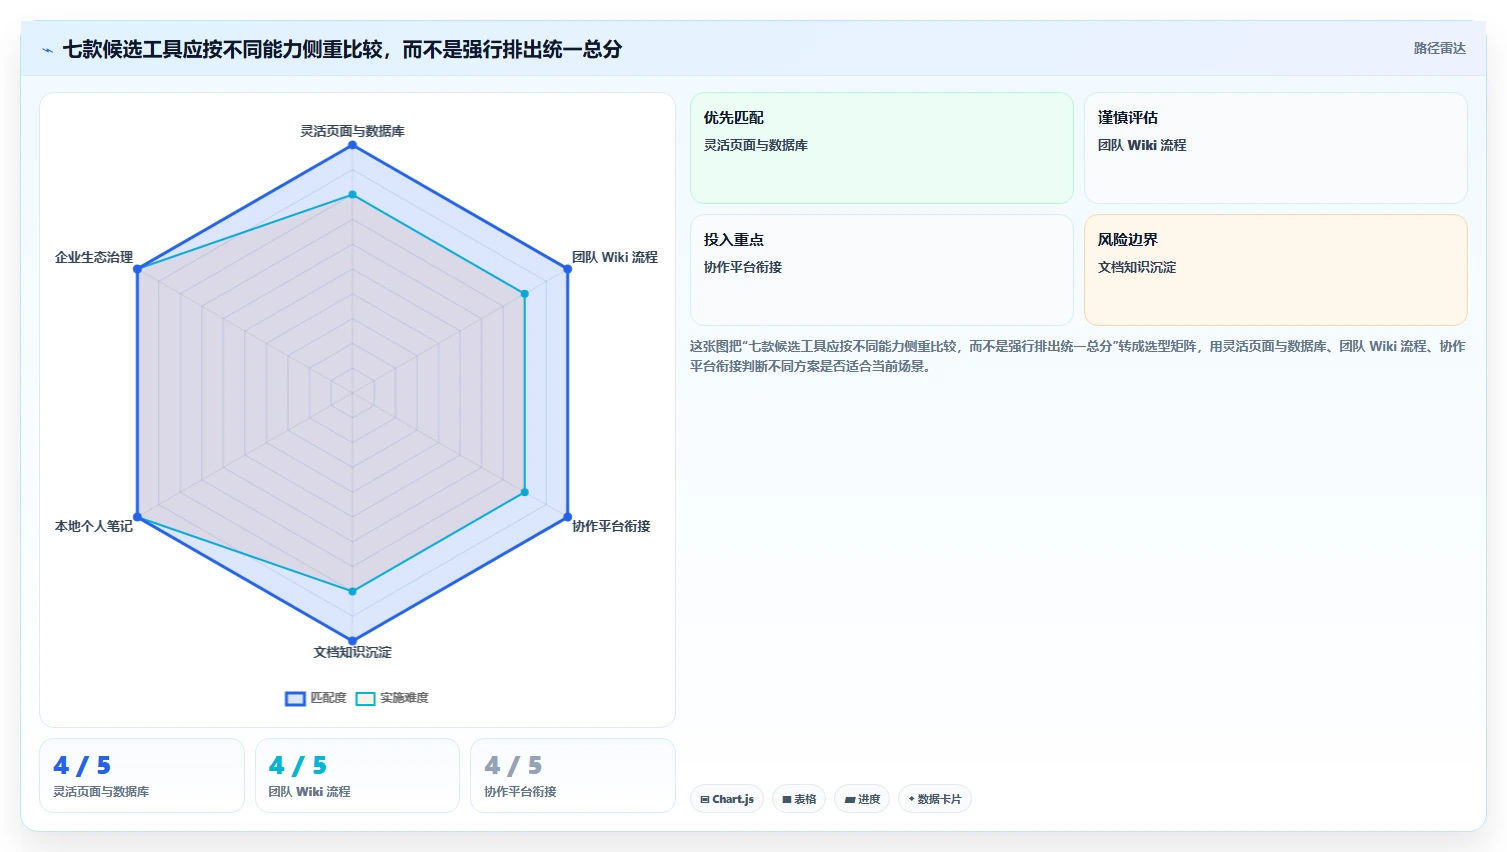Click 文档知识沉淀 text in 风险边界 card

pyautogui.click(x=1137, y=267)
